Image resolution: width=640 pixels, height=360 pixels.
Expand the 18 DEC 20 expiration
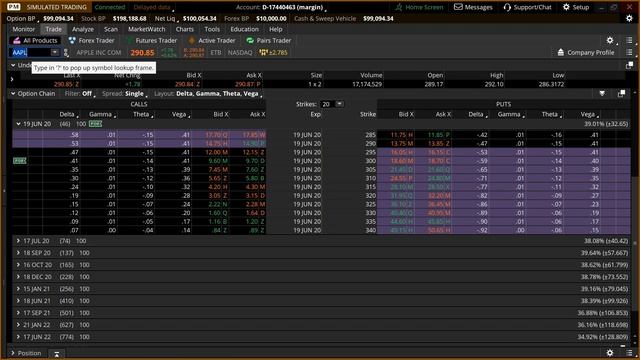click(x=18, y=277)
